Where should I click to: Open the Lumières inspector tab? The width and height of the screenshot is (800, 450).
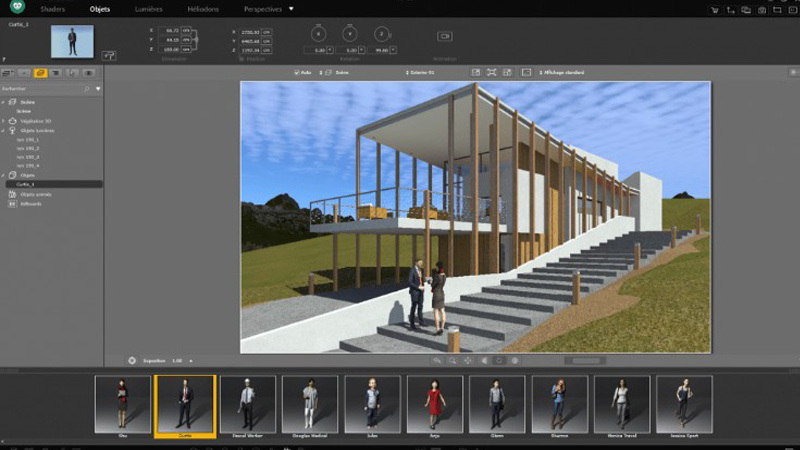148,9
